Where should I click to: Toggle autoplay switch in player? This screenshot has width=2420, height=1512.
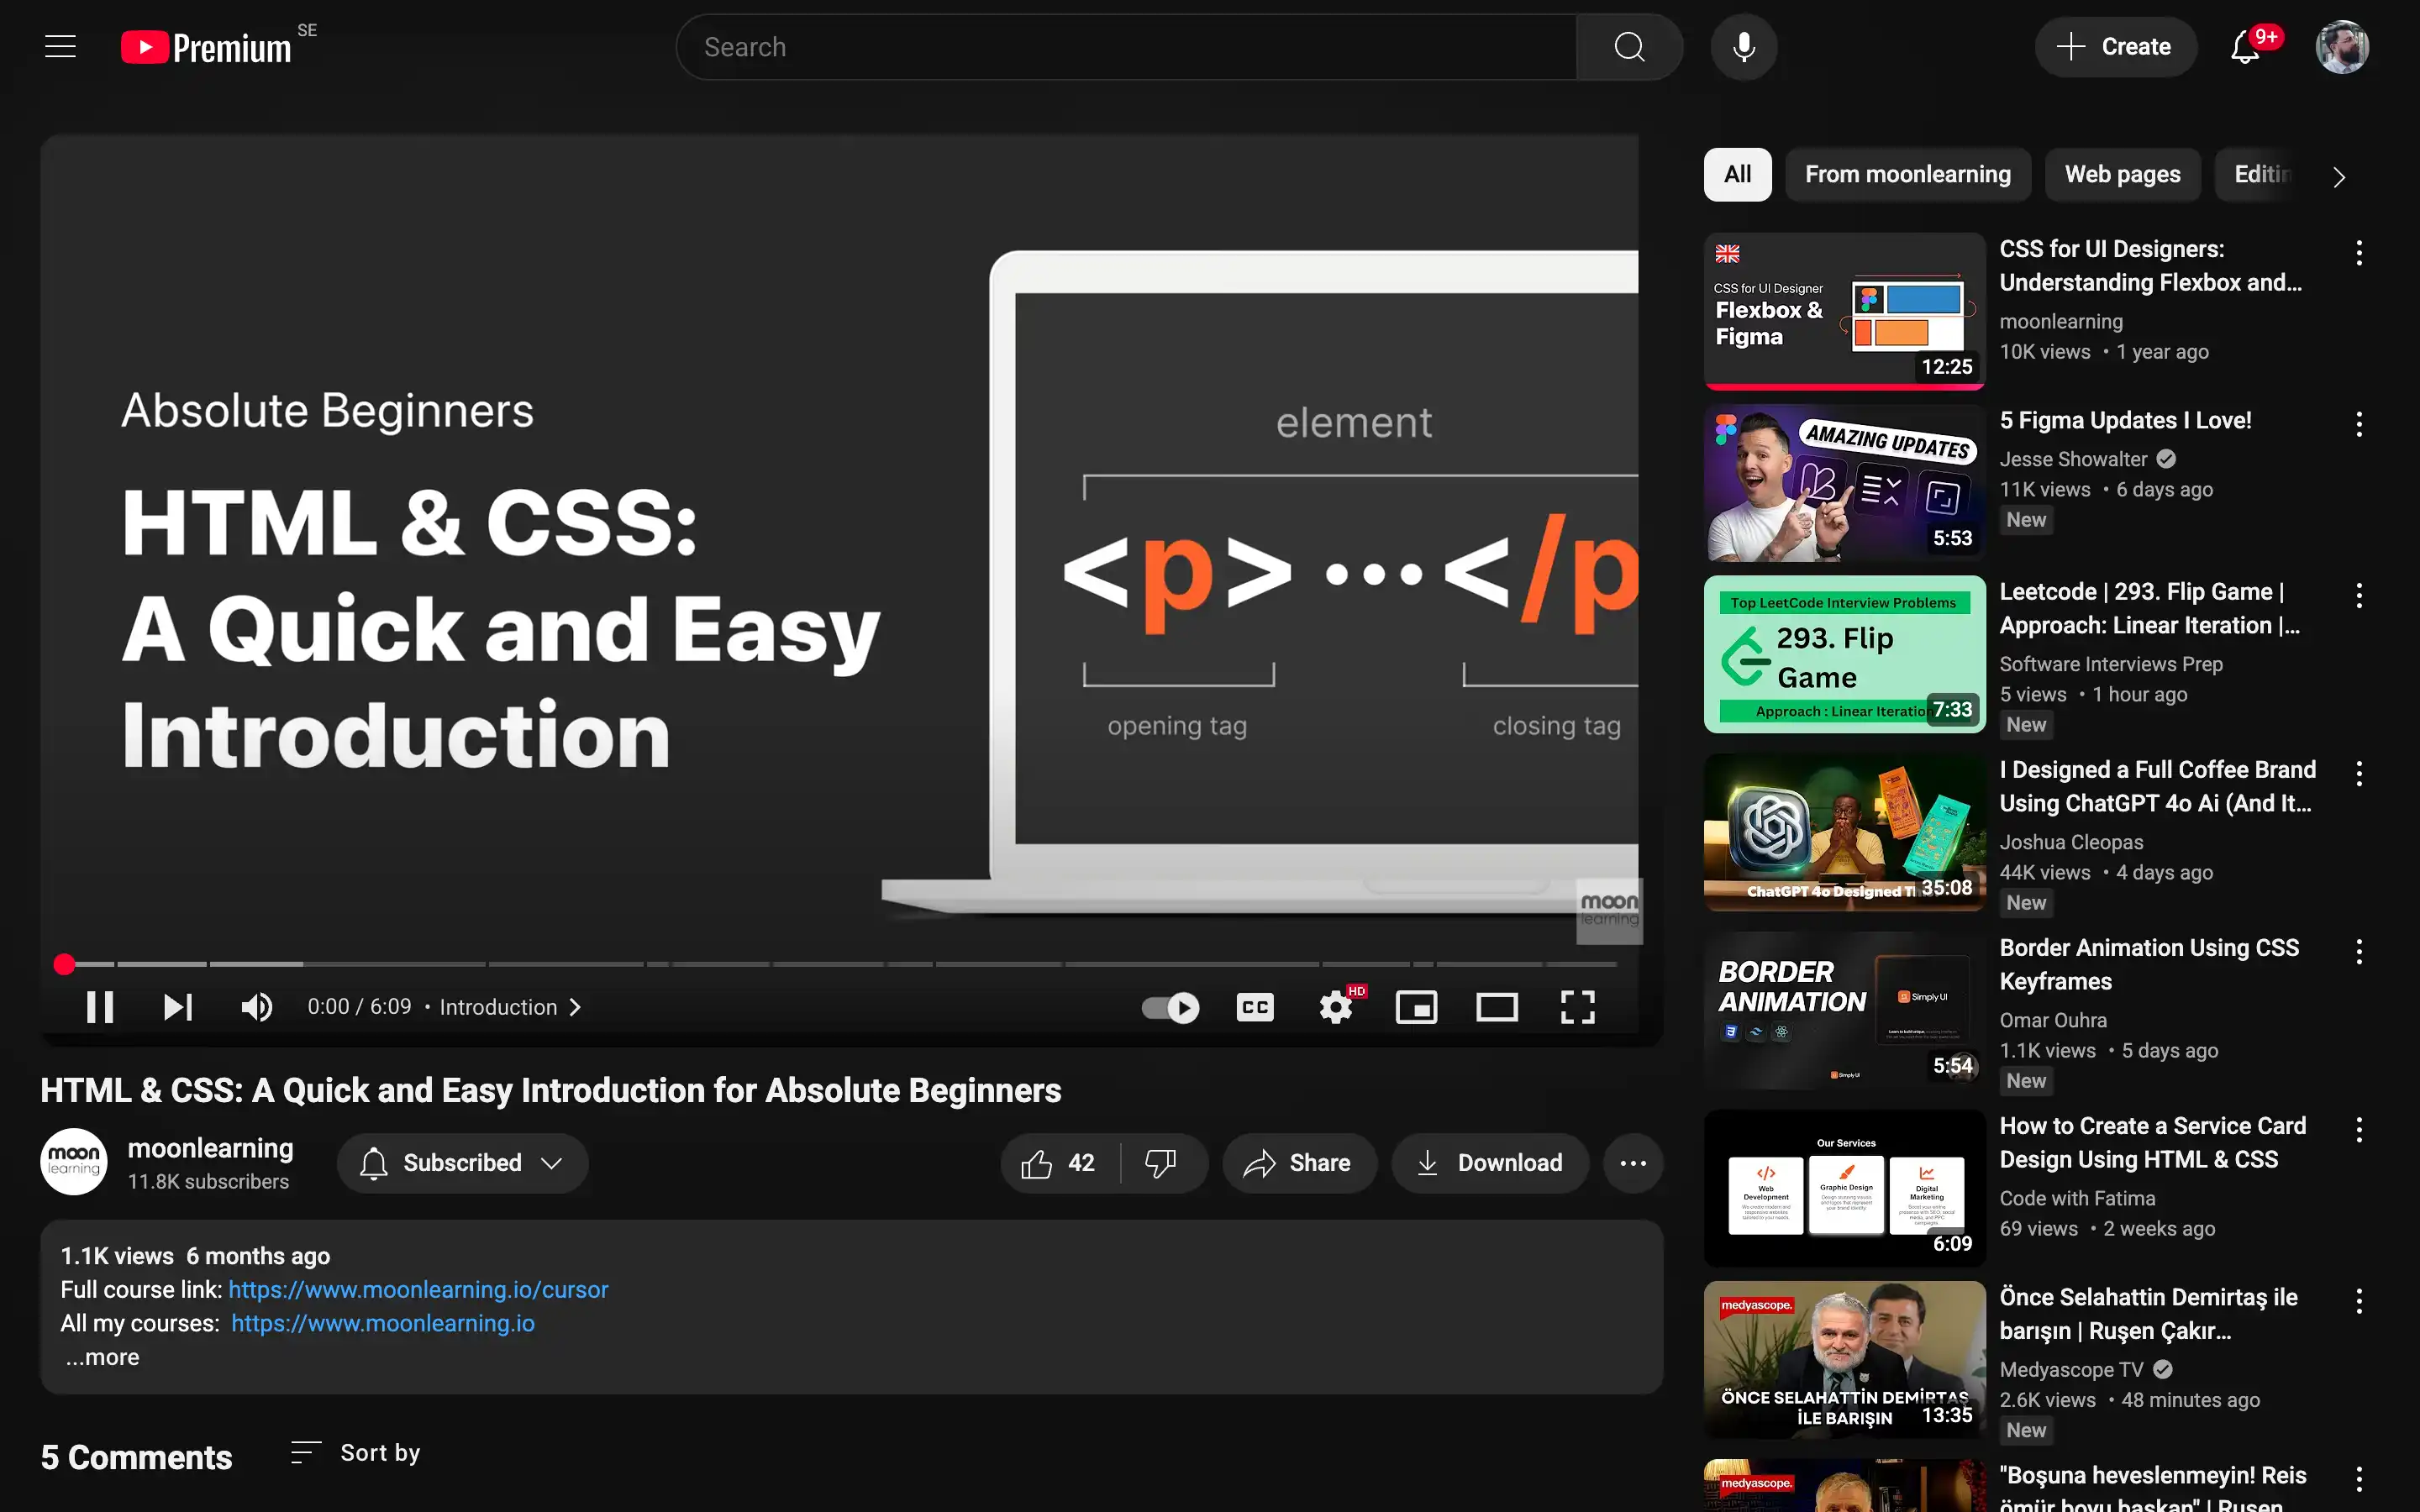click(1170, 1007)
